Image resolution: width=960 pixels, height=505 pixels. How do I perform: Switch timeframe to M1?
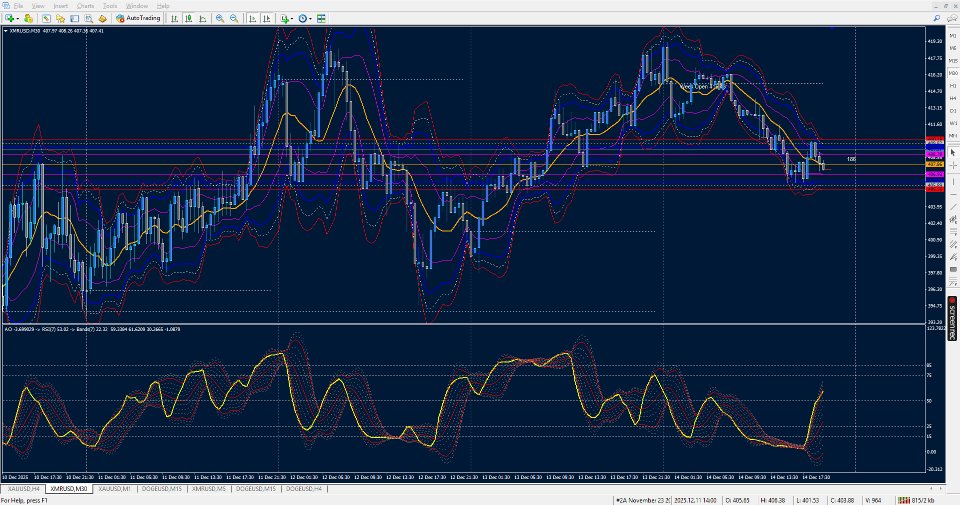coord(953,36)
